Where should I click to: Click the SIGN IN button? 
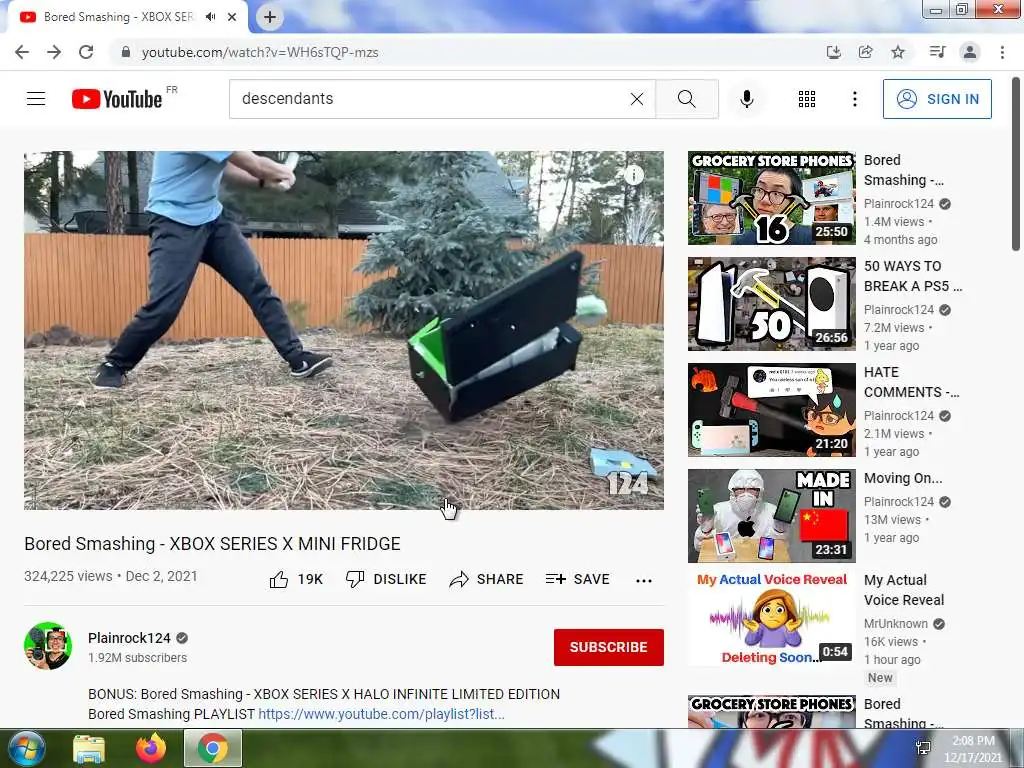937,99
